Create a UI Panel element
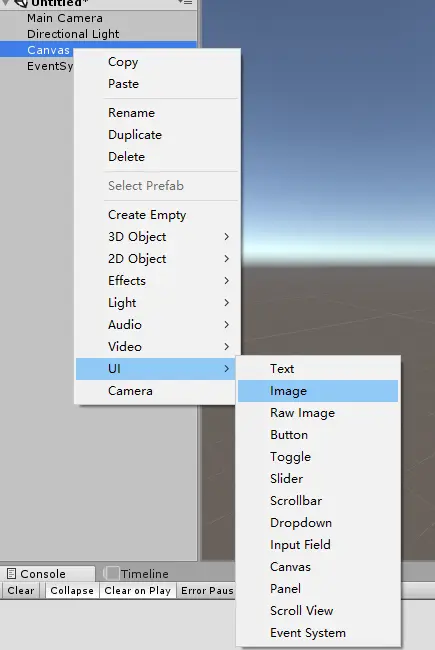The width and height of the screenshot is (435, 650). click(318, 589)
